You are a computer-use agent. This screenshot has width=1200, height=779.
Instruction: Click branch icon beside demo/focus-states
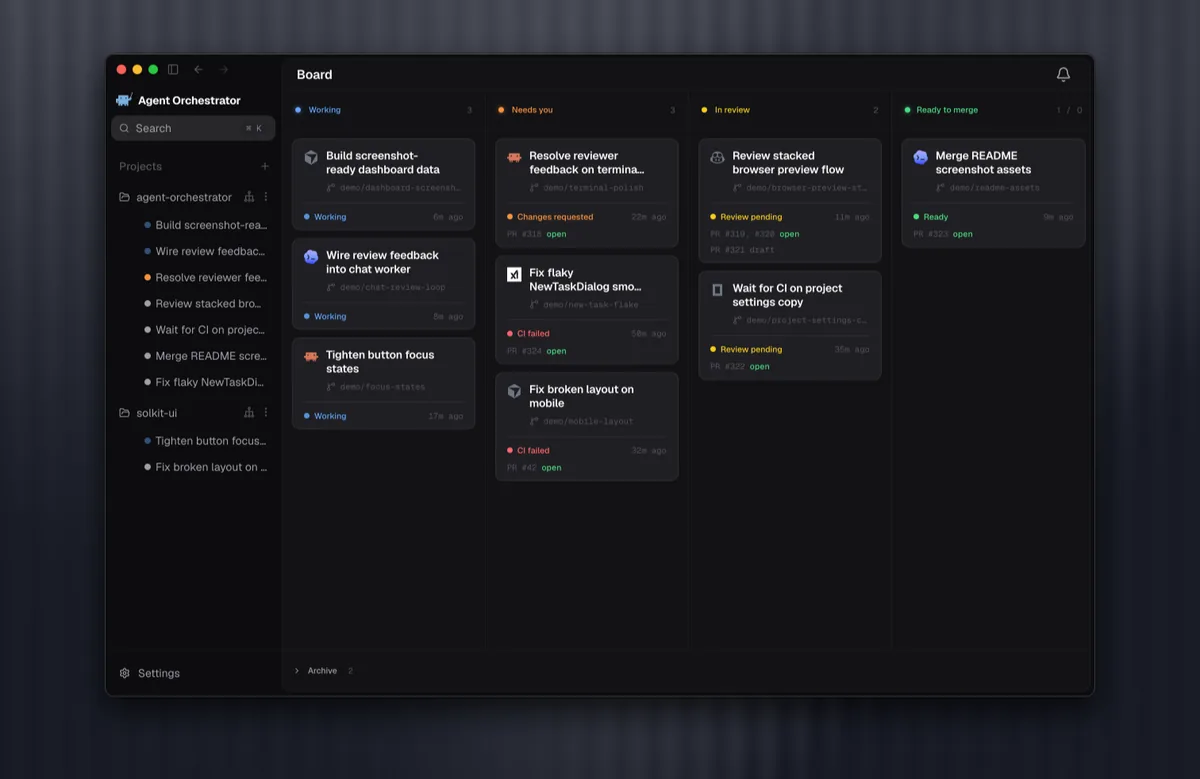(x=330, y=387)
